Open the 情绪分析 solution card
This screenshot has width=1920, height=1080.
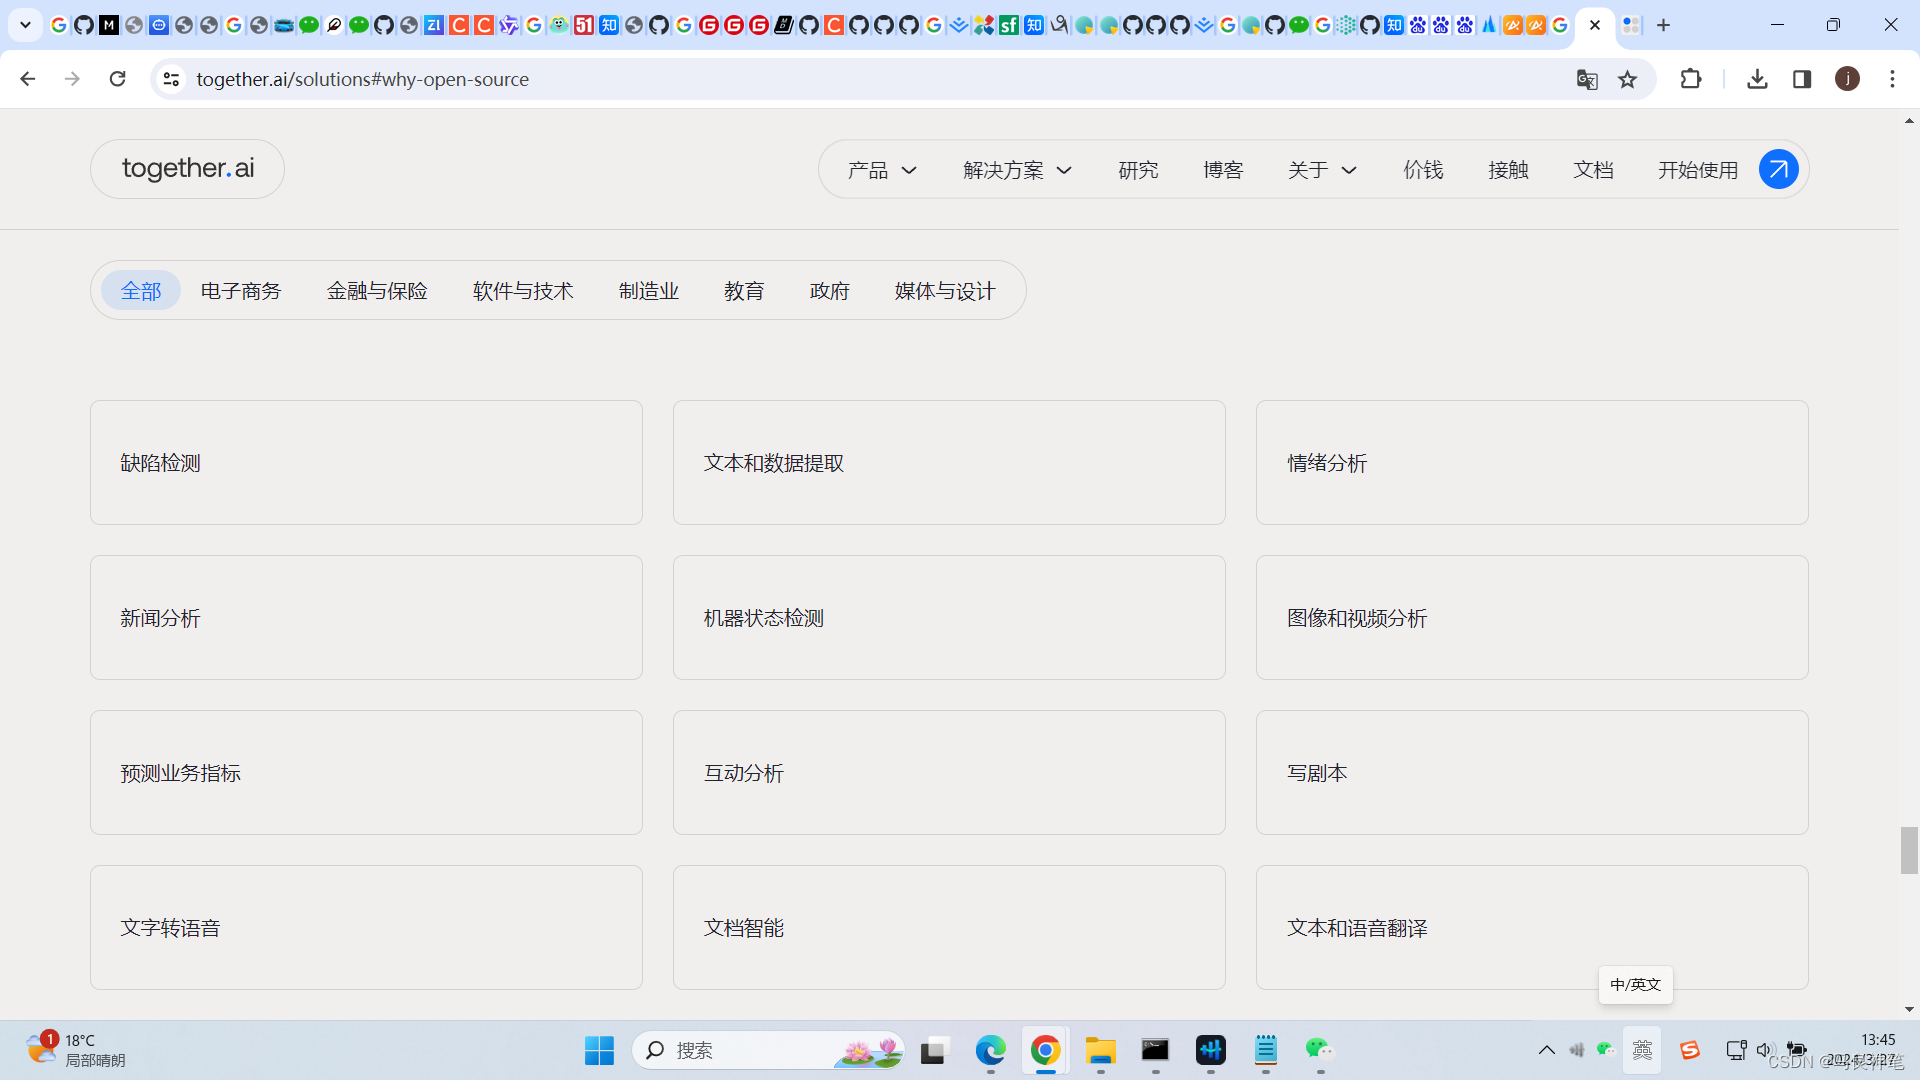[1532, 462]
